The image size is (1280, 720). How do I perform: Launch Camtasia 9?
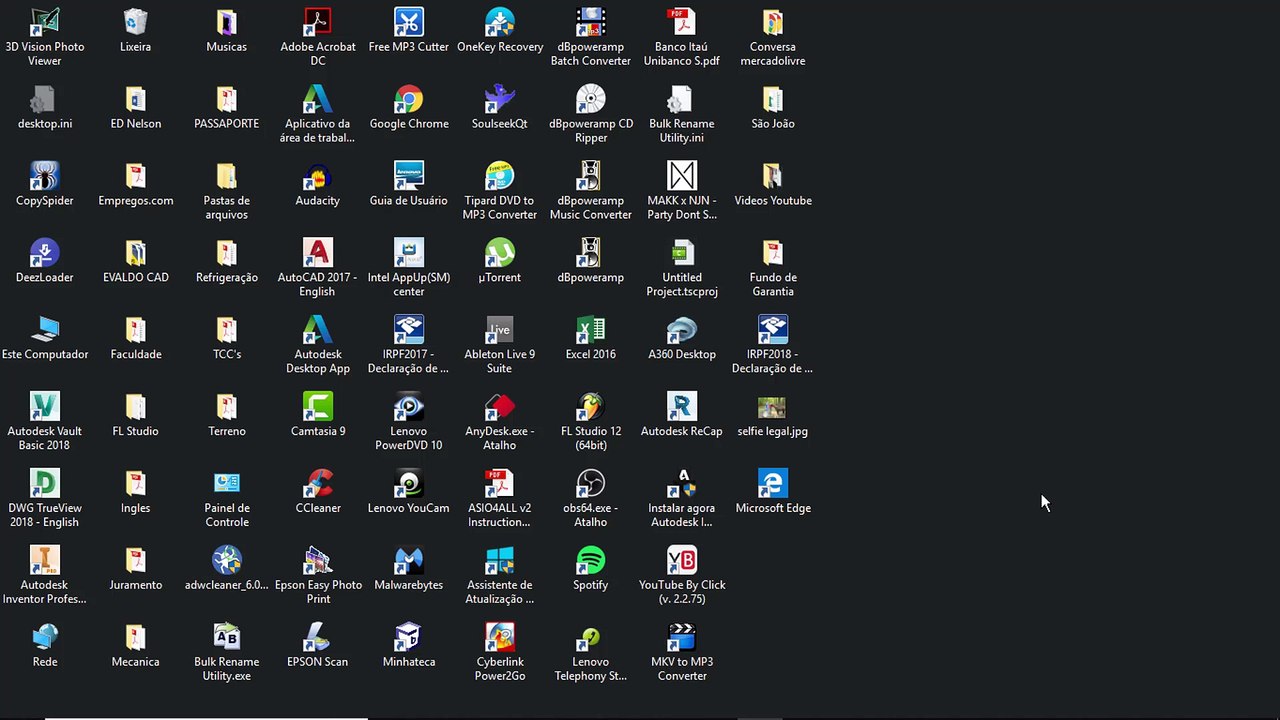click(318, 408)
